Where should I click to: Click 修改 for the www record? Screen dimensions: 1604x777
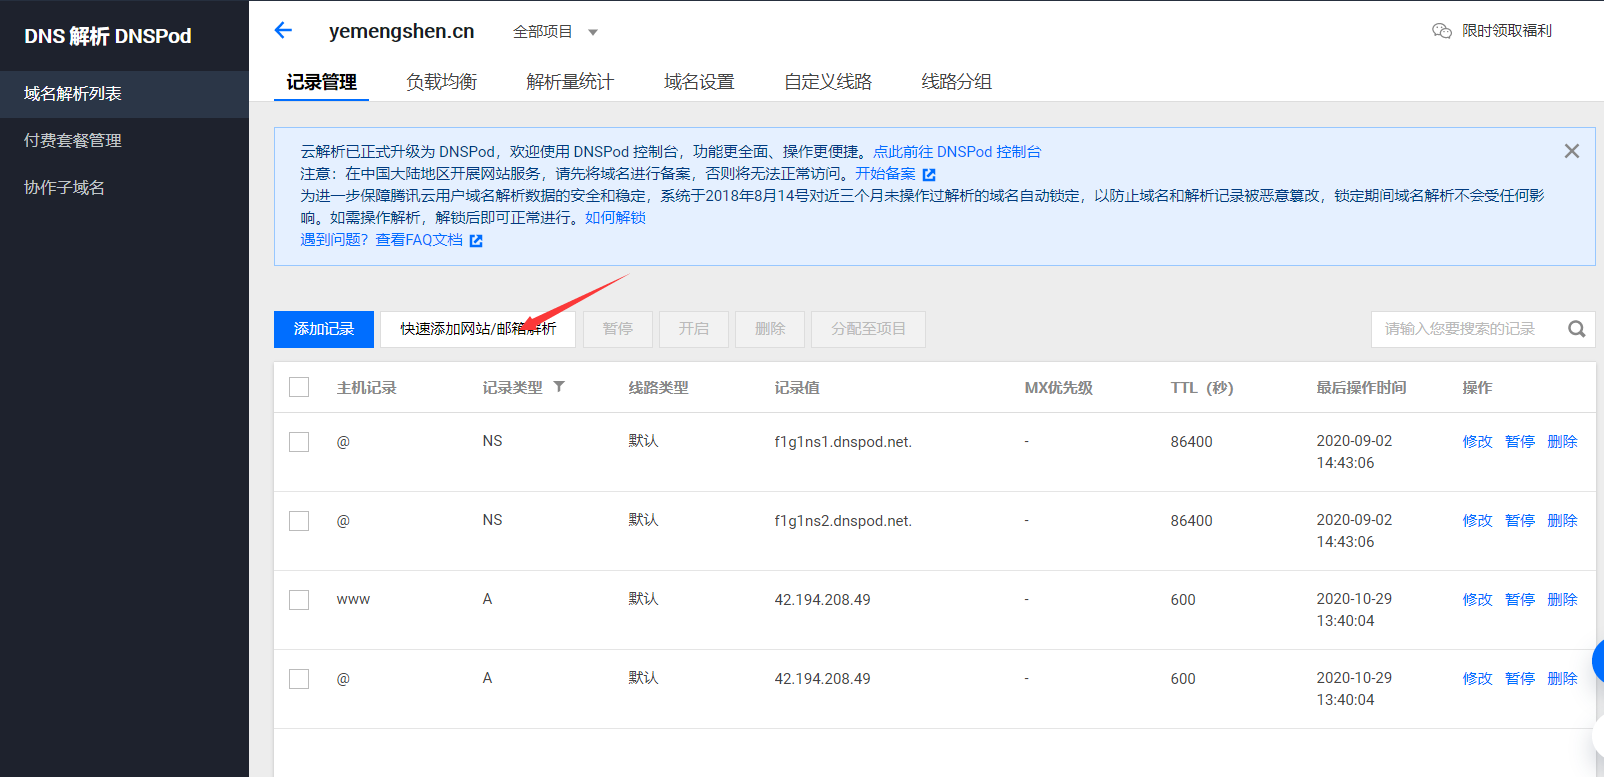[x=1476, y=600]
